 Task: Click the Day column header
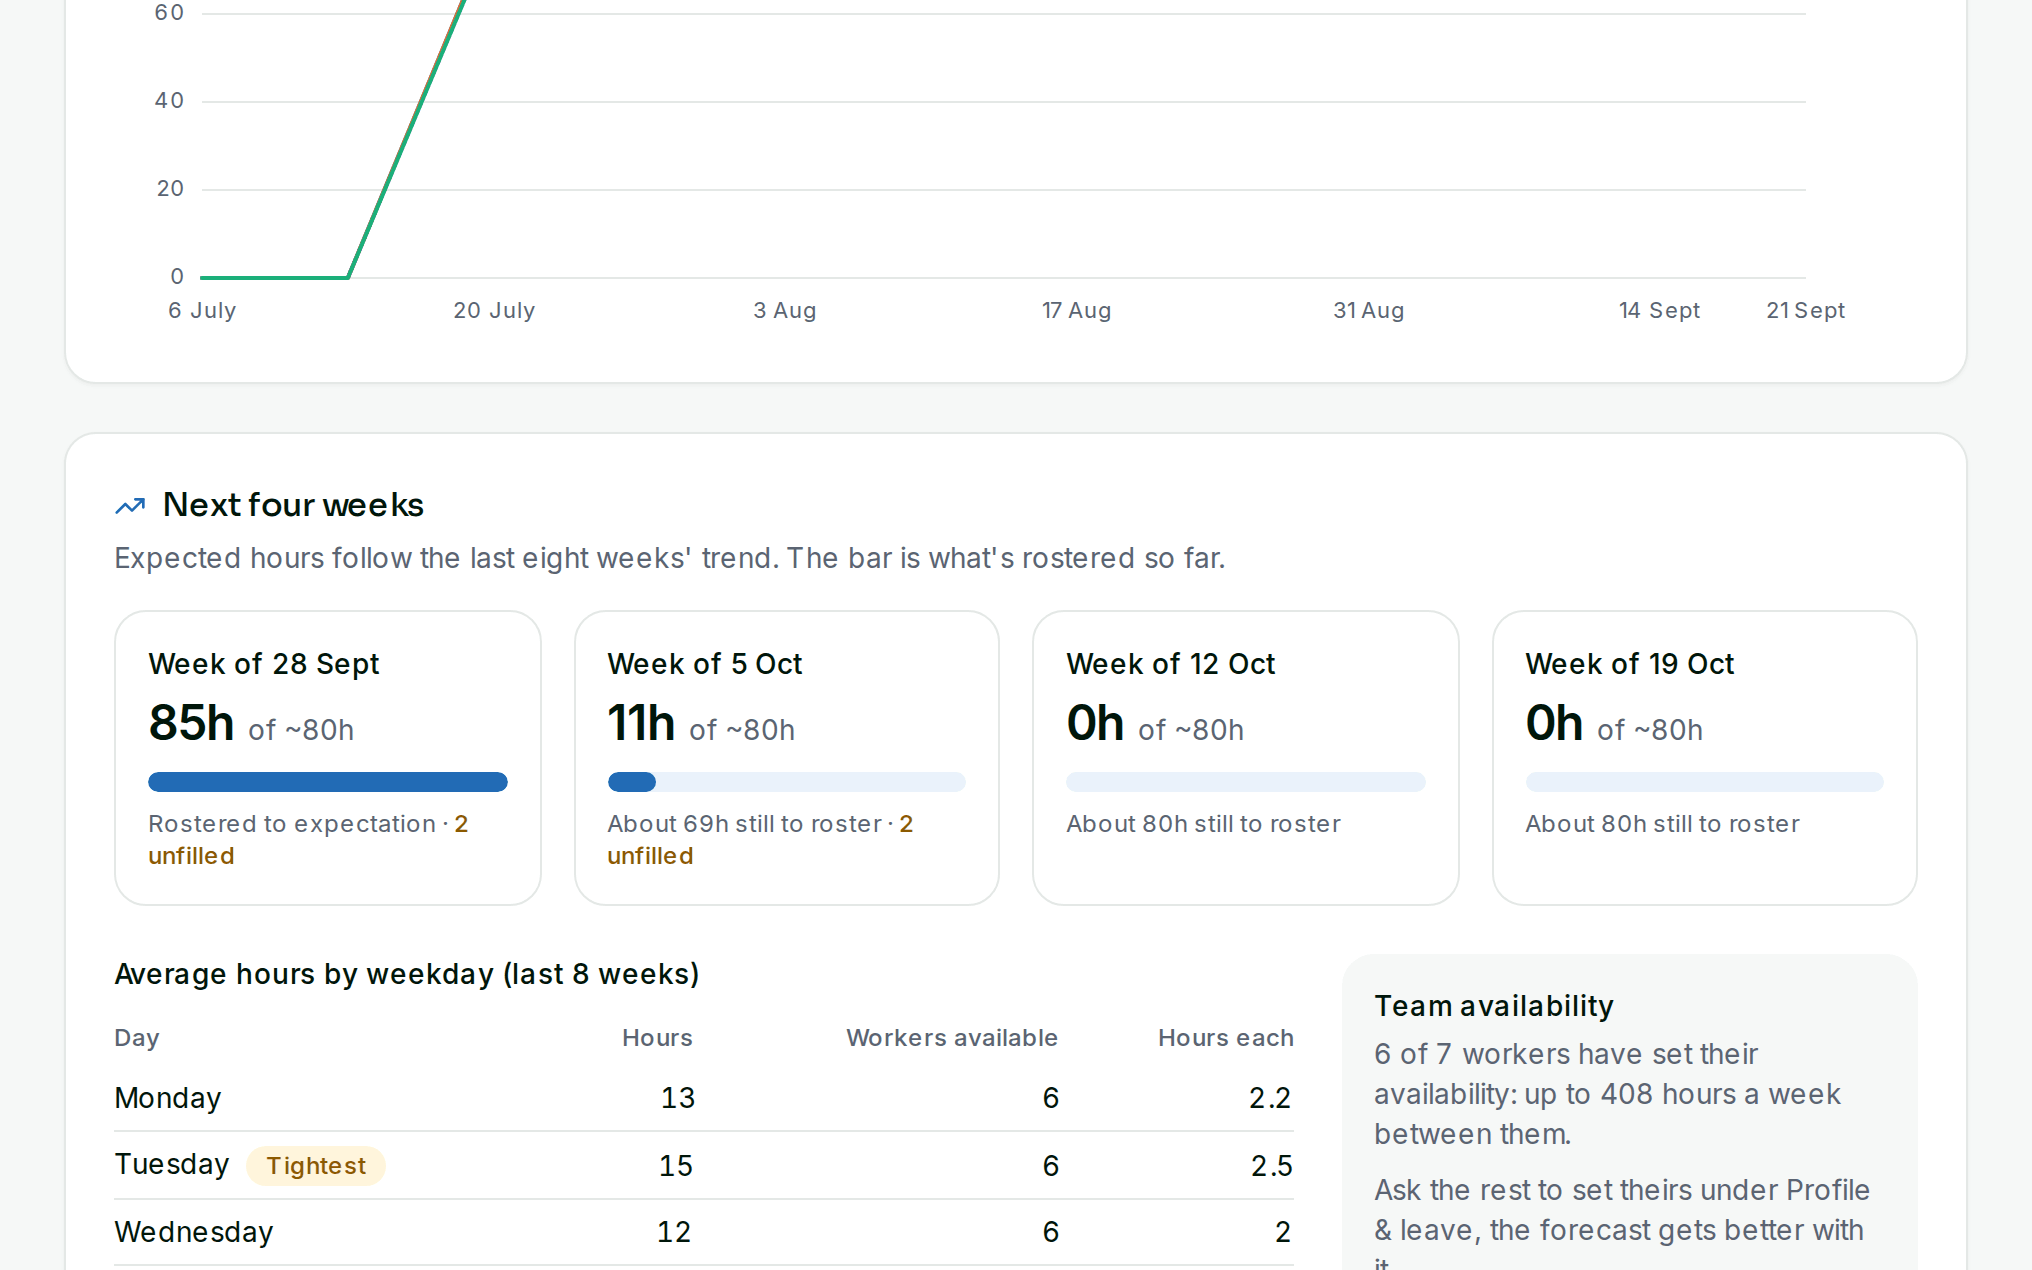137,1038
